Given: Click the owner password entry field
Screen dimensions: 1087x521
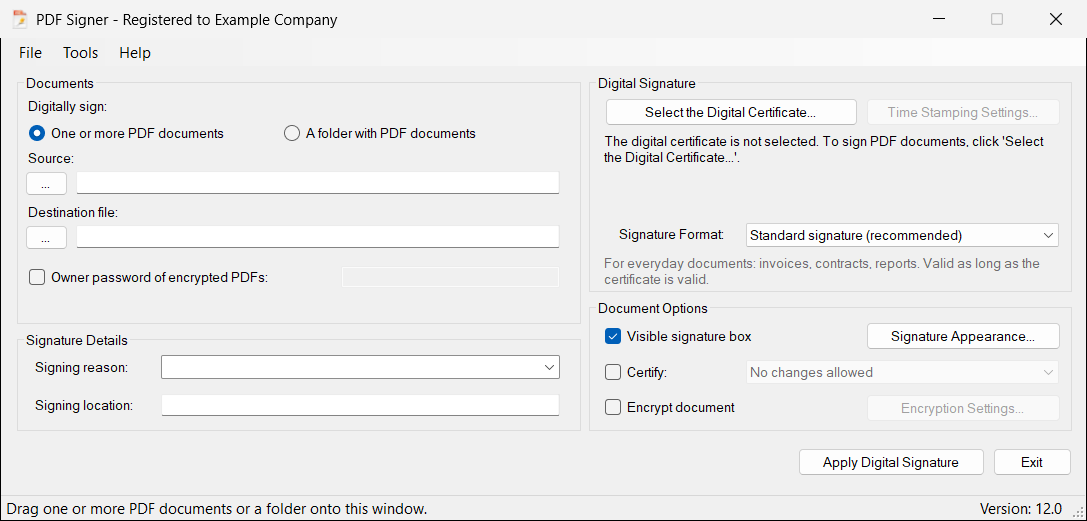Looking at the screenshot, I should (451, 277).
